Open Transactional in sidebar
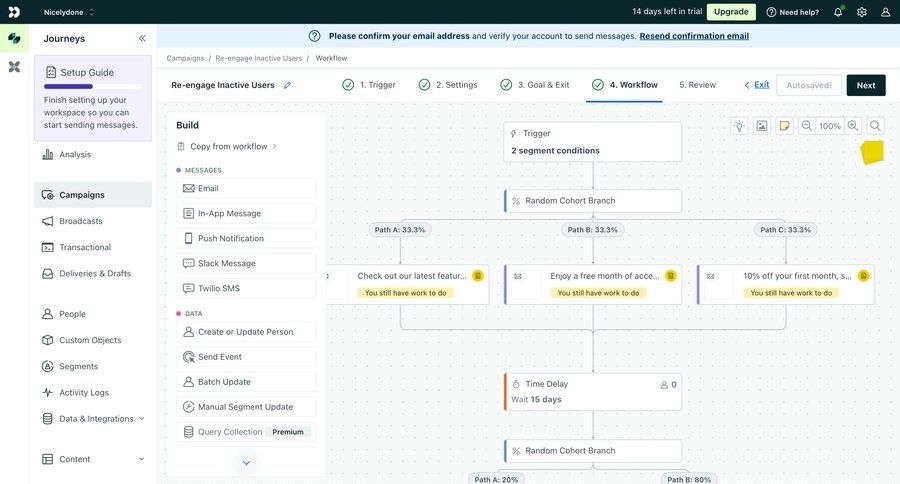 point(93,247)
